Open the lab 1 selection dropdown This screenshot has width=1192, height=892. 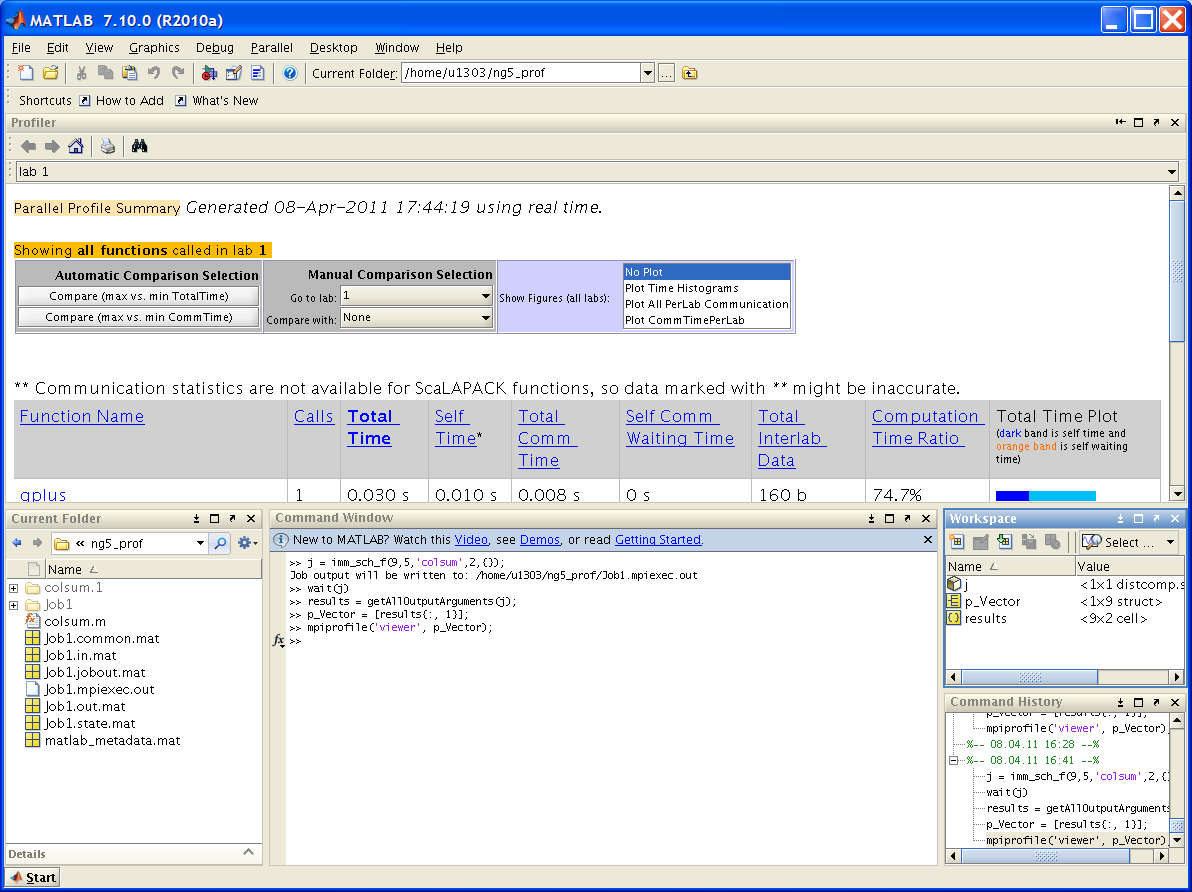pyautogui.click(x=1171, y=172)
